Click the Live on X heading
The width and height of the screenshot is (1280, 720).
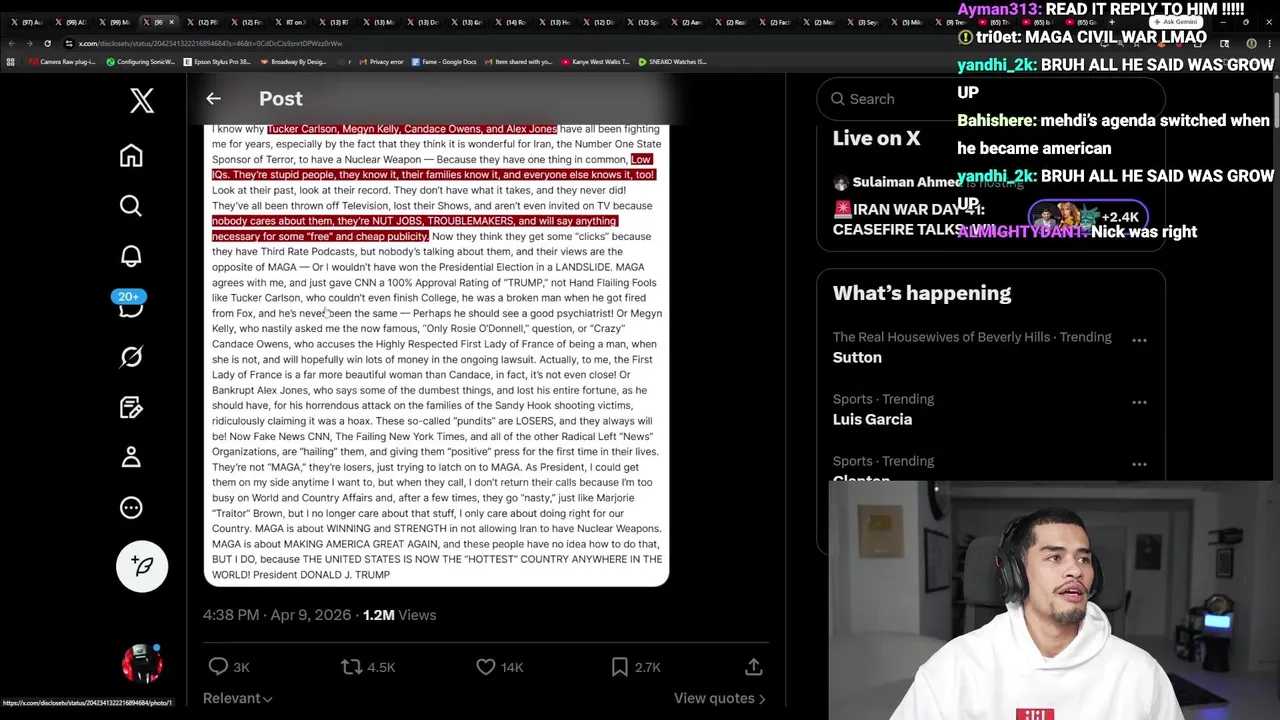tap(876, 139)
